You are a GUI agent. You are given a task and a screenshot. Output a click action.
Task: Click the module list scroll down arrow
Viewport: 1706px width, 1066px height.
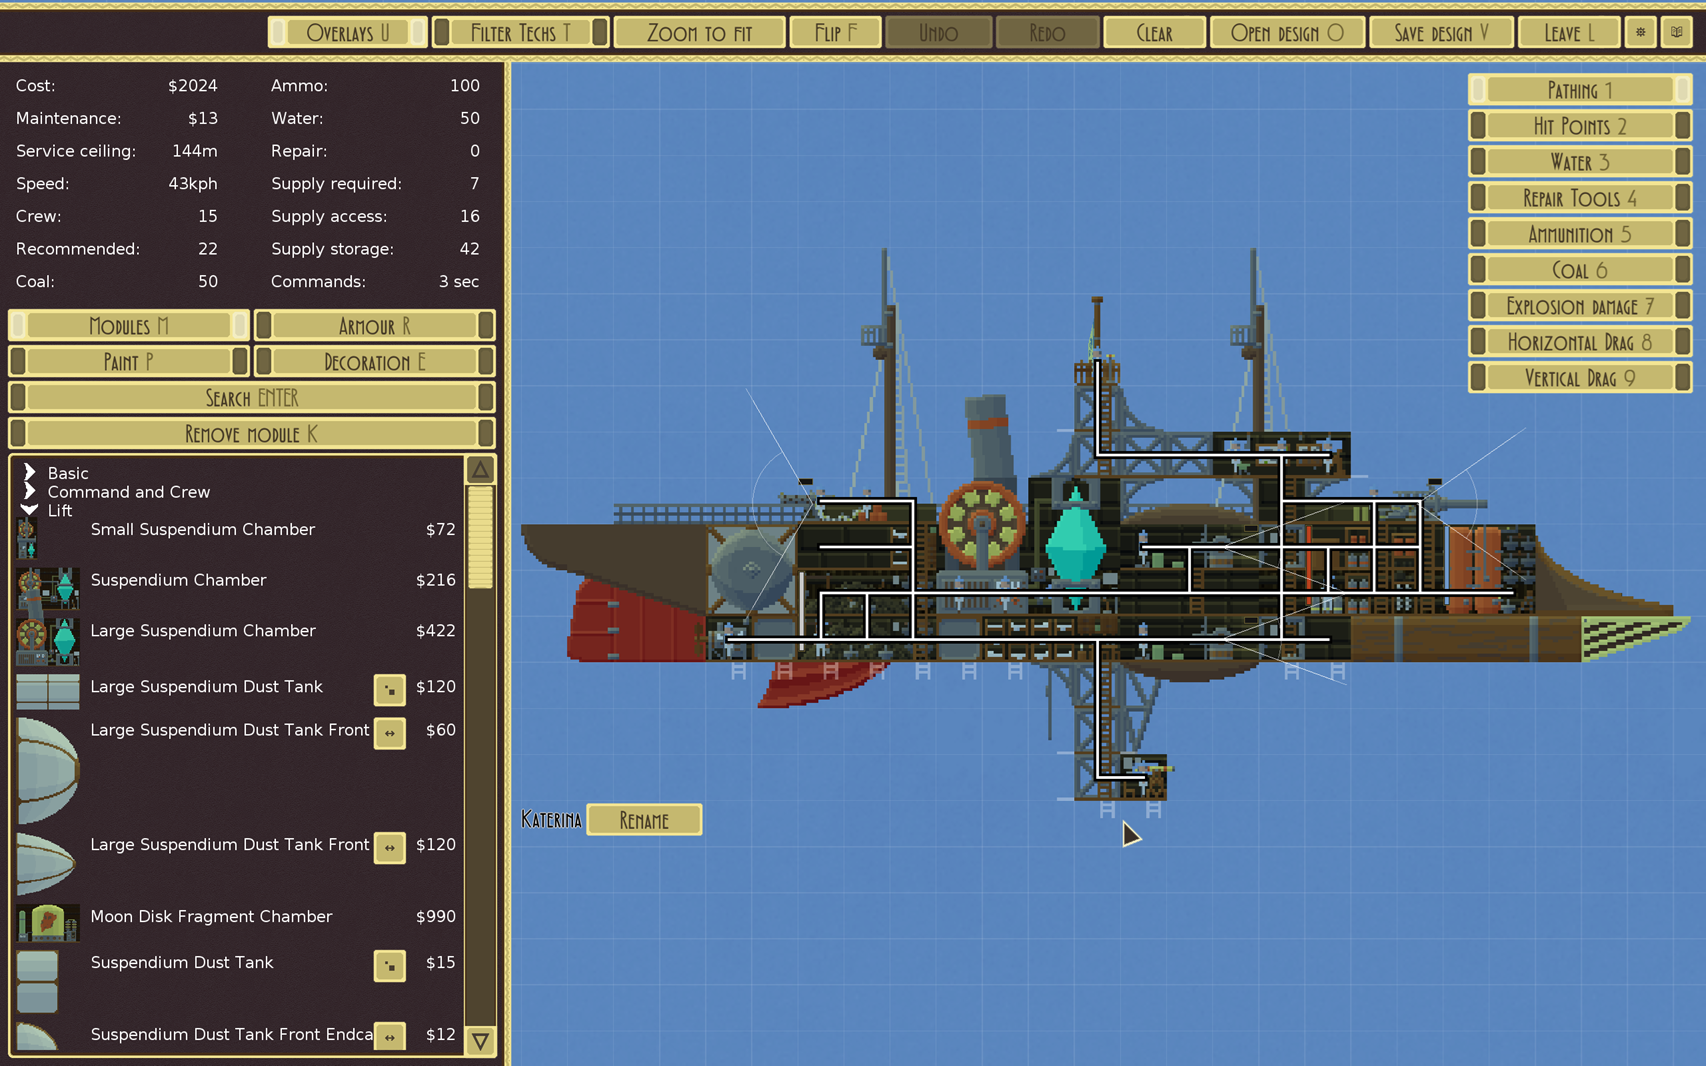click(x=481, y=1041)
